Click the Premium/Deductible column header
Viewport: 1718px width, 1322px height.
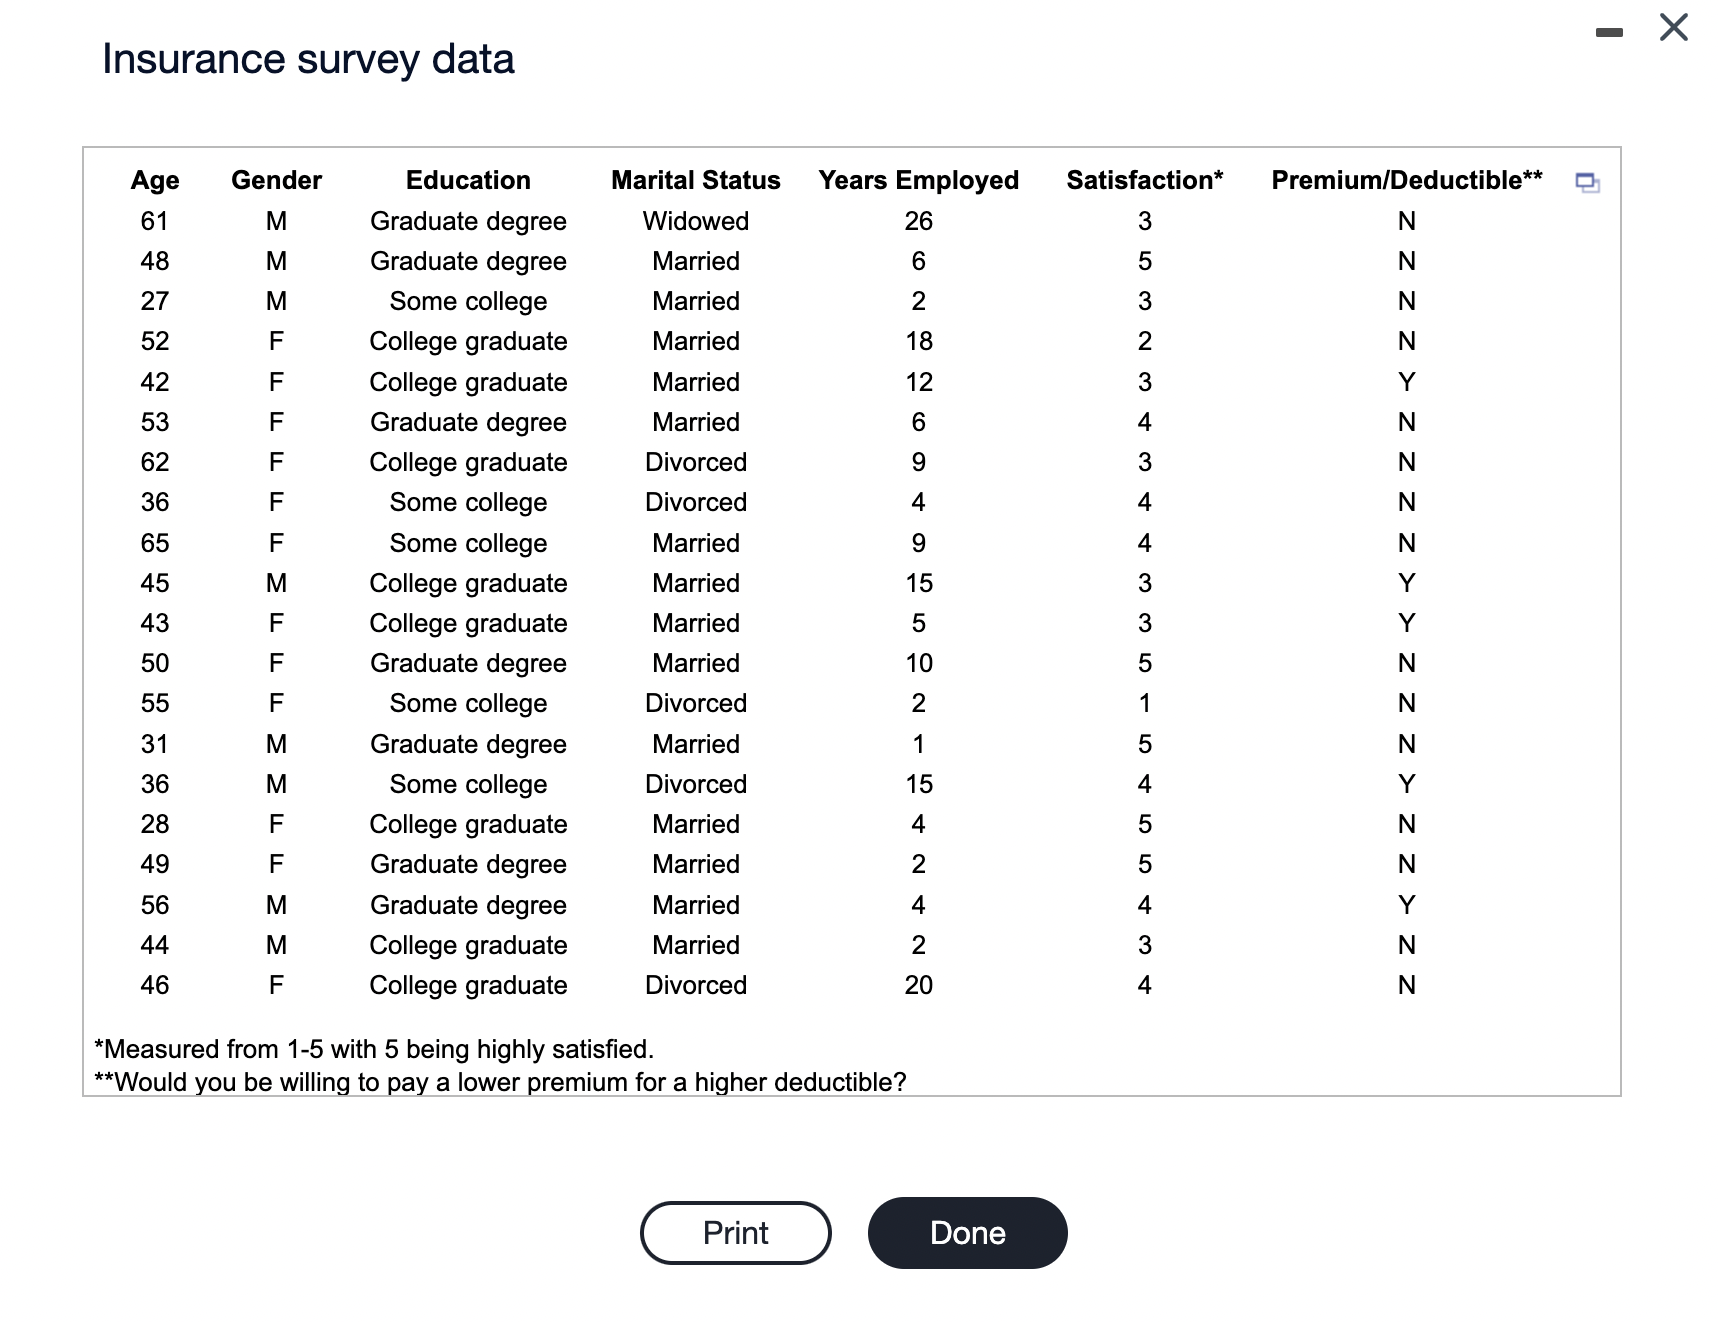tap(1405, 180)
